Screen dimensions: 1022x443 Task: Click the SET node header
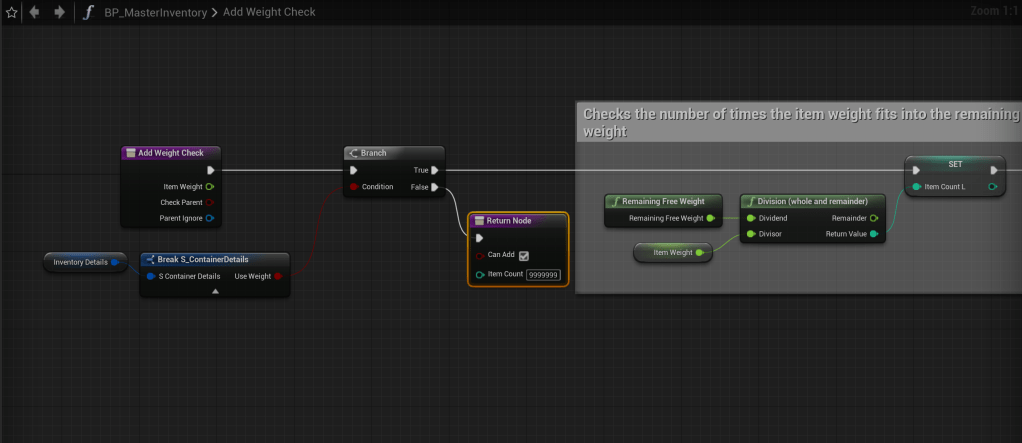[x=954, y=163]
